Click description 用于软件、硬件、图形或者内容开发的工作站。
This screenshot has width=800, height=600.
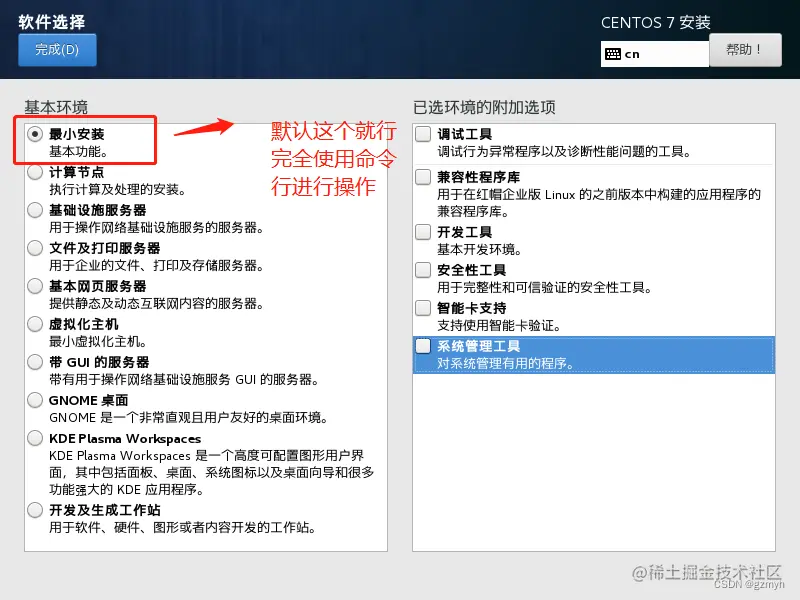tap(182, 528)
